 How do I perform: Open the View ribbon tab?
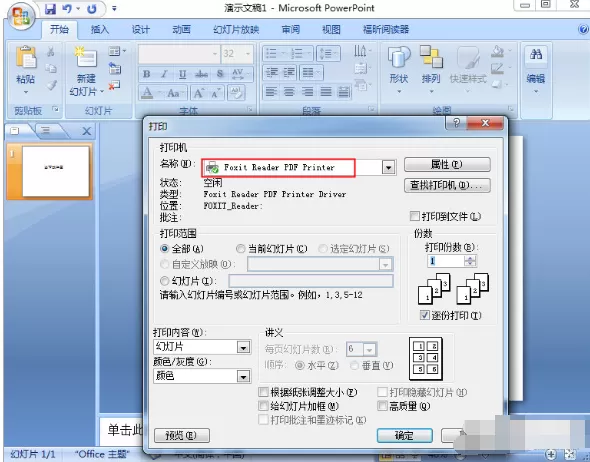[x=331, y=29]
